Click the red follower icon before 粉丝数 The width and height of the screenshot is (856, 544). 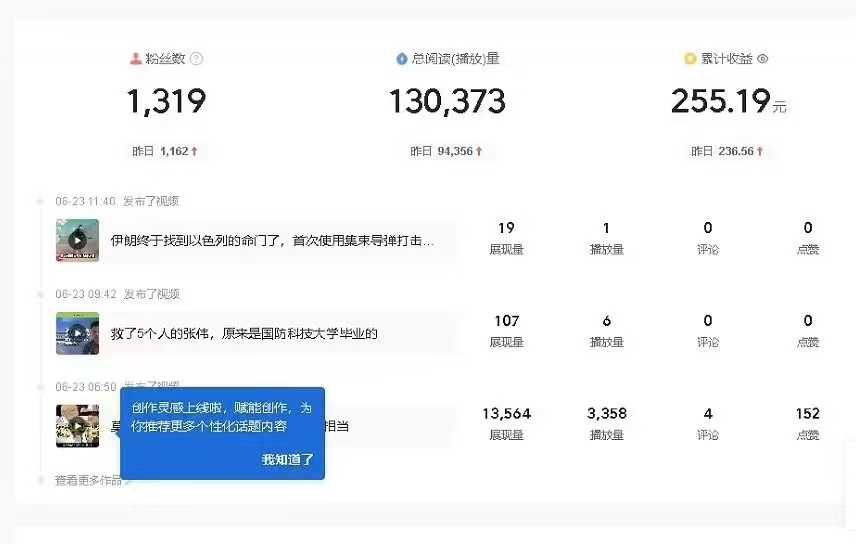pos(135,58)
